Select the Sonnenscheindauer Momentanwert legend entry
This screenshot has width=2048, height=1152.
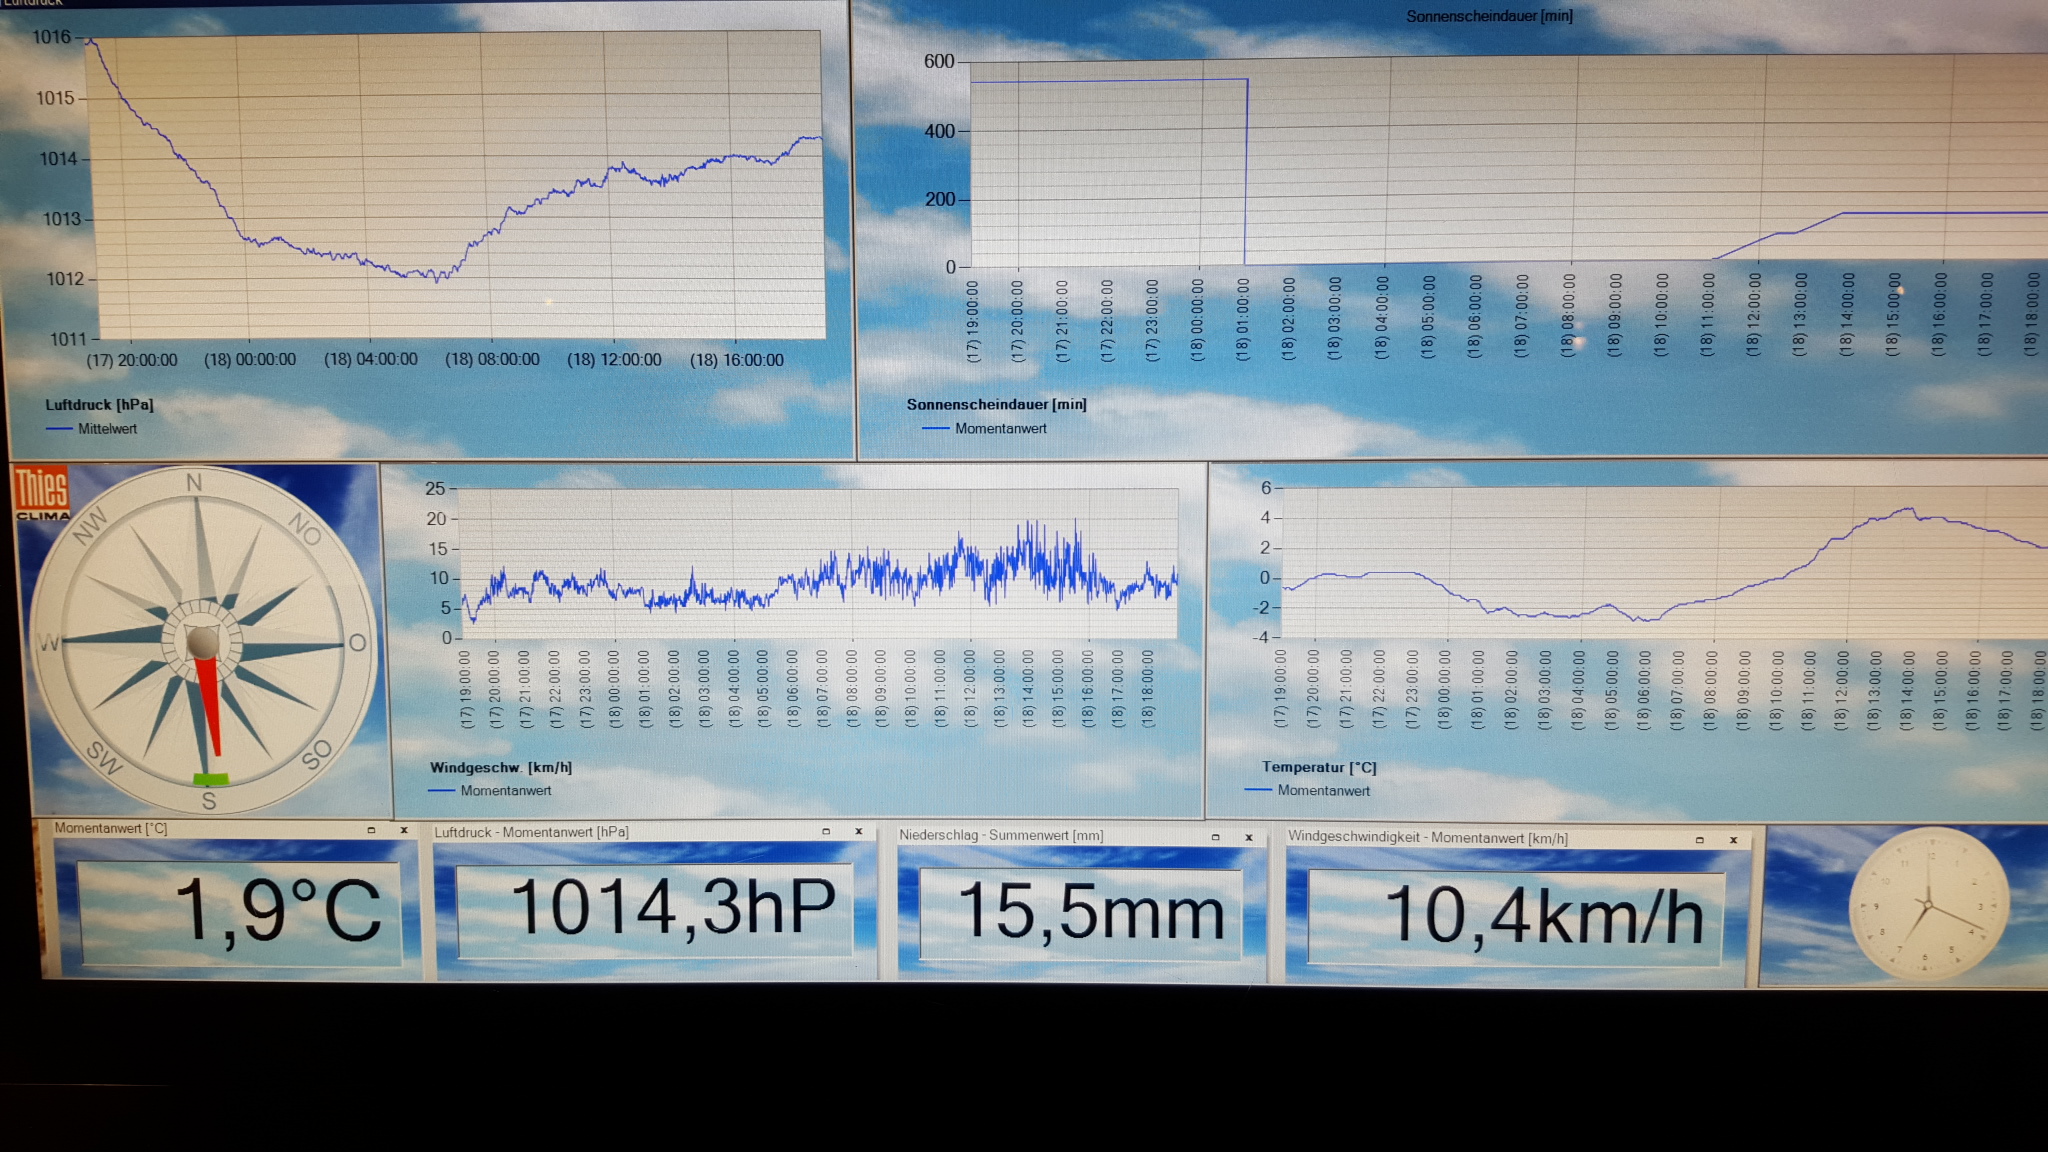[1000, 429]
